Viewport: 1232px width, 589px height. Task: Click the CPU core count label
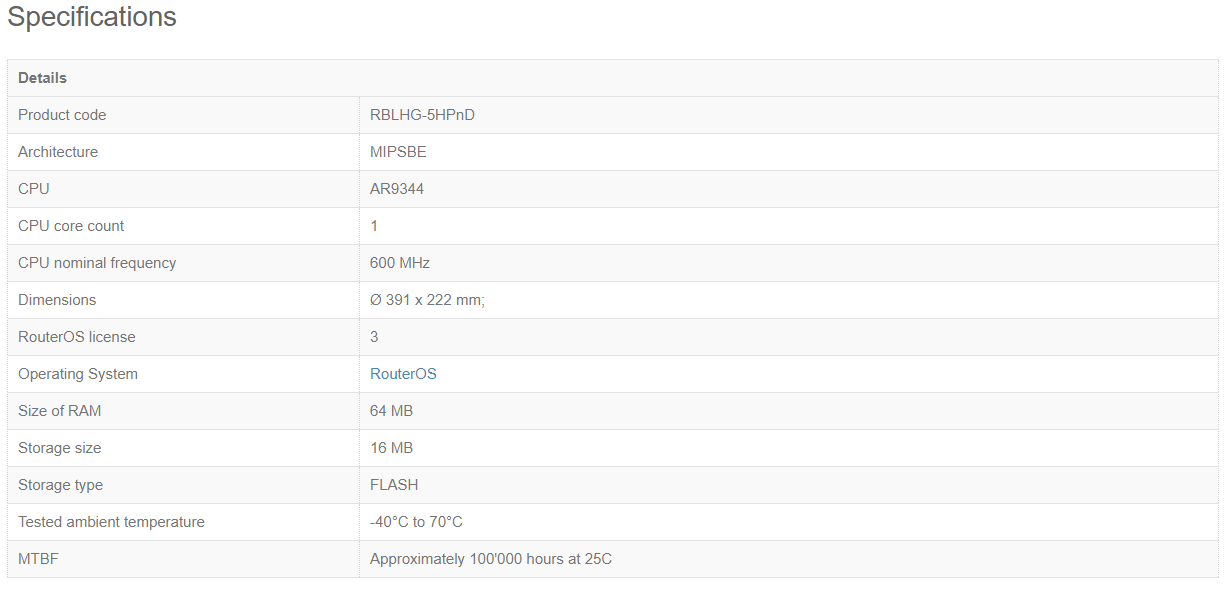(x=71, y=226)
